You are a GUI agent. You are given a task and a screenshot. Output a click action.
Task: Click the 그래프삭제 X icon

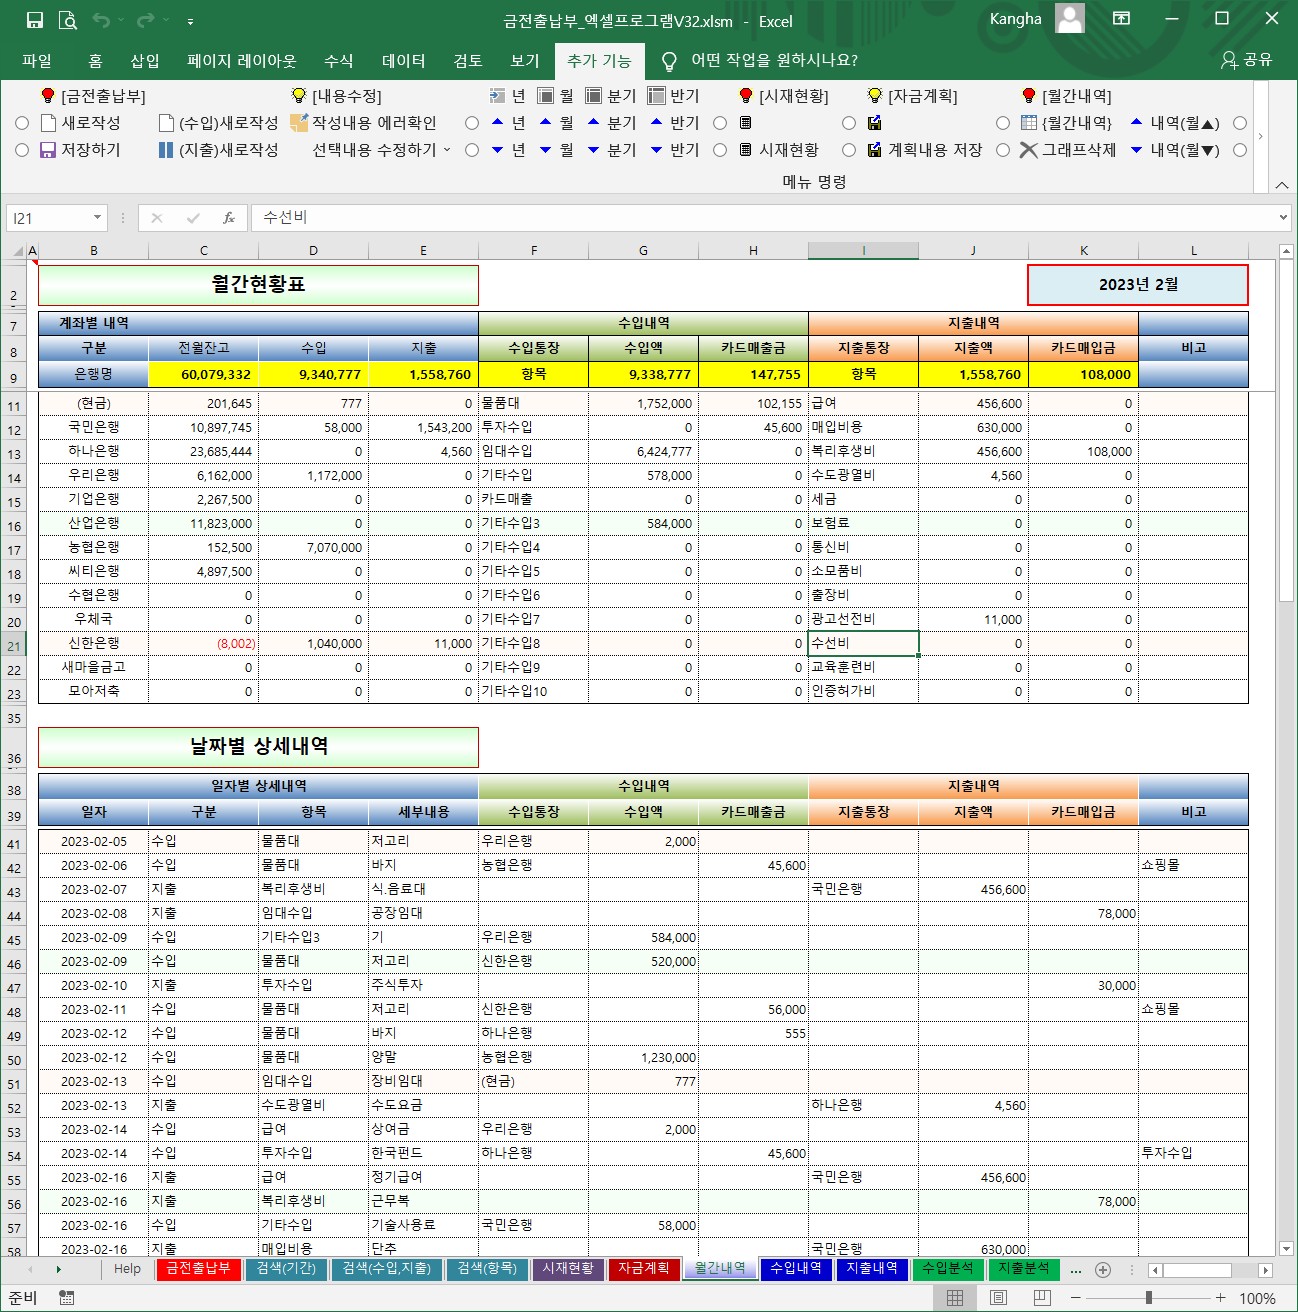(1029, 150)
